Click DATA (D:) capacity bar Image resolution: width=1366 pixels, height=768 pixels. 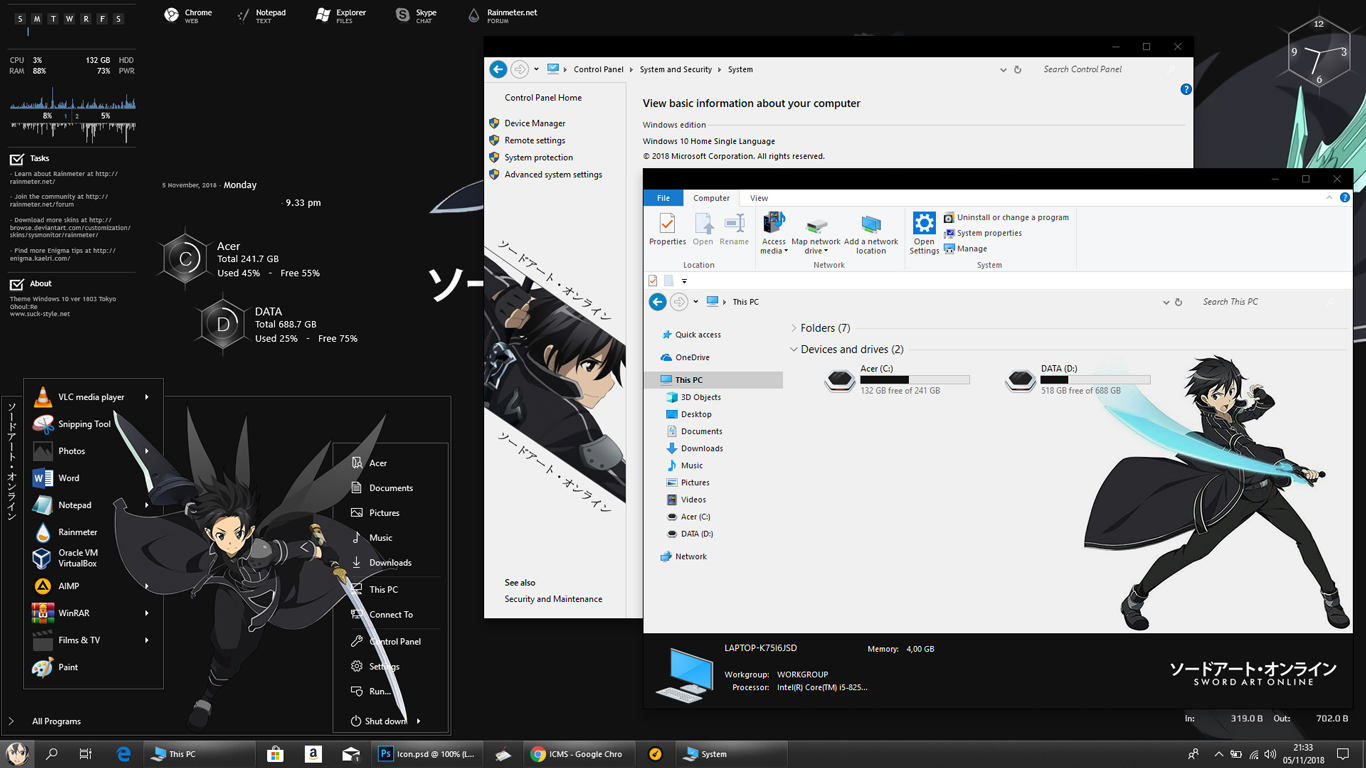pyautogui.click(x=1095, y=380)
